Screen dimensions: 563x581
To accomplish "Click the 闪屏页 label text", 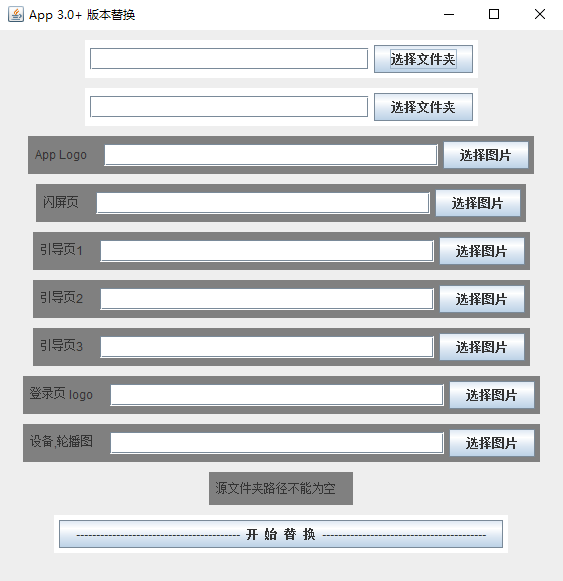I will click(x=60, y=202).
